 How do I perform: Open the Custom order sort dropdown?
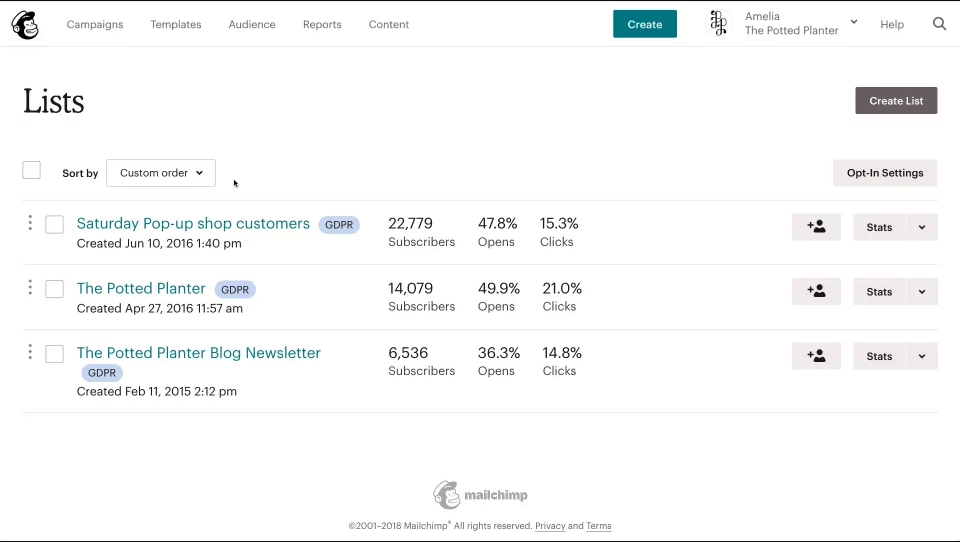point(161,173)
